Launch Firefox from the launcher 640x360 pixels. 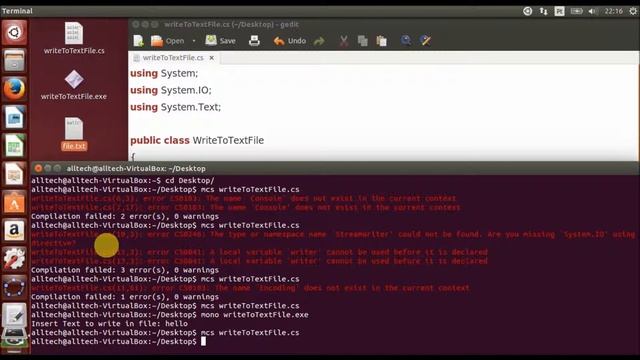(14, 89)
